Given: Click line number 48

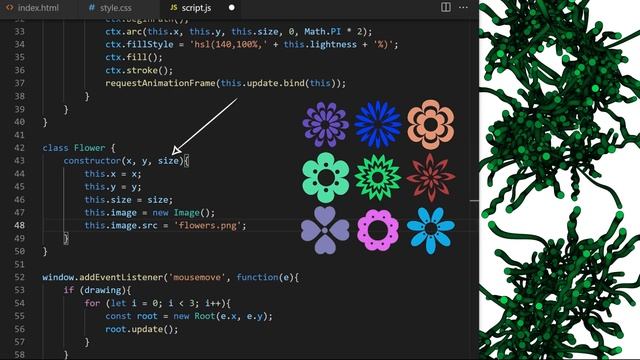Looking at the screenshot, I should [x=19, y=225].
